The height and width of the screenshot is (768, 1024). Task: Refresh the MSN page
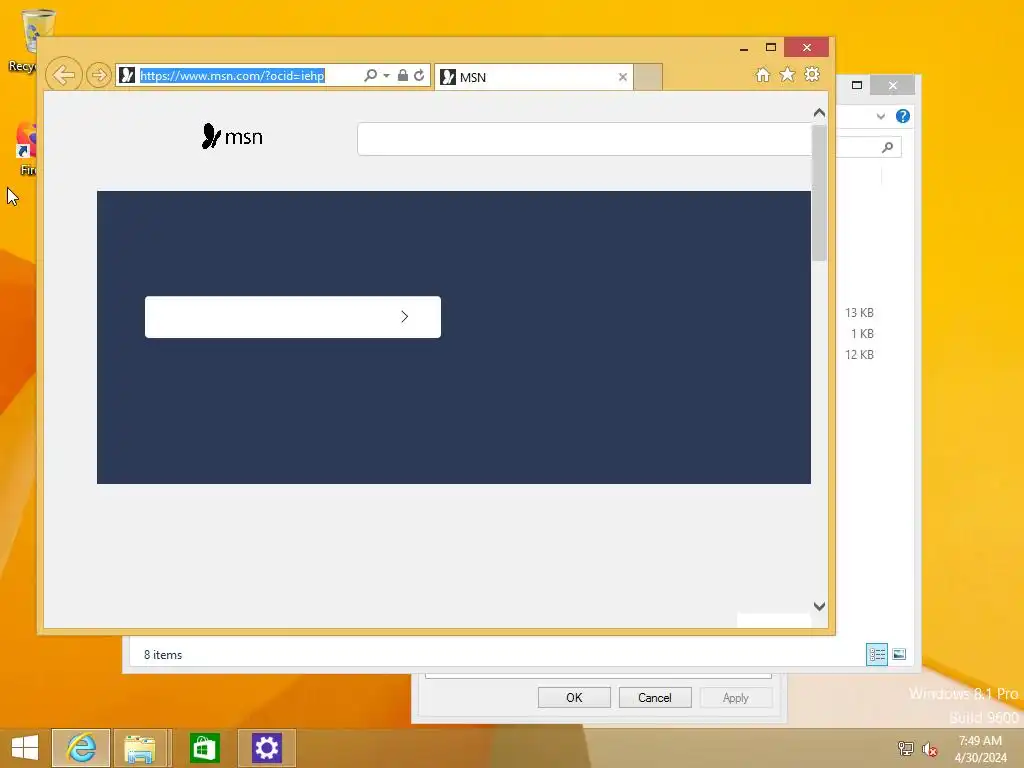pos(419,75)
